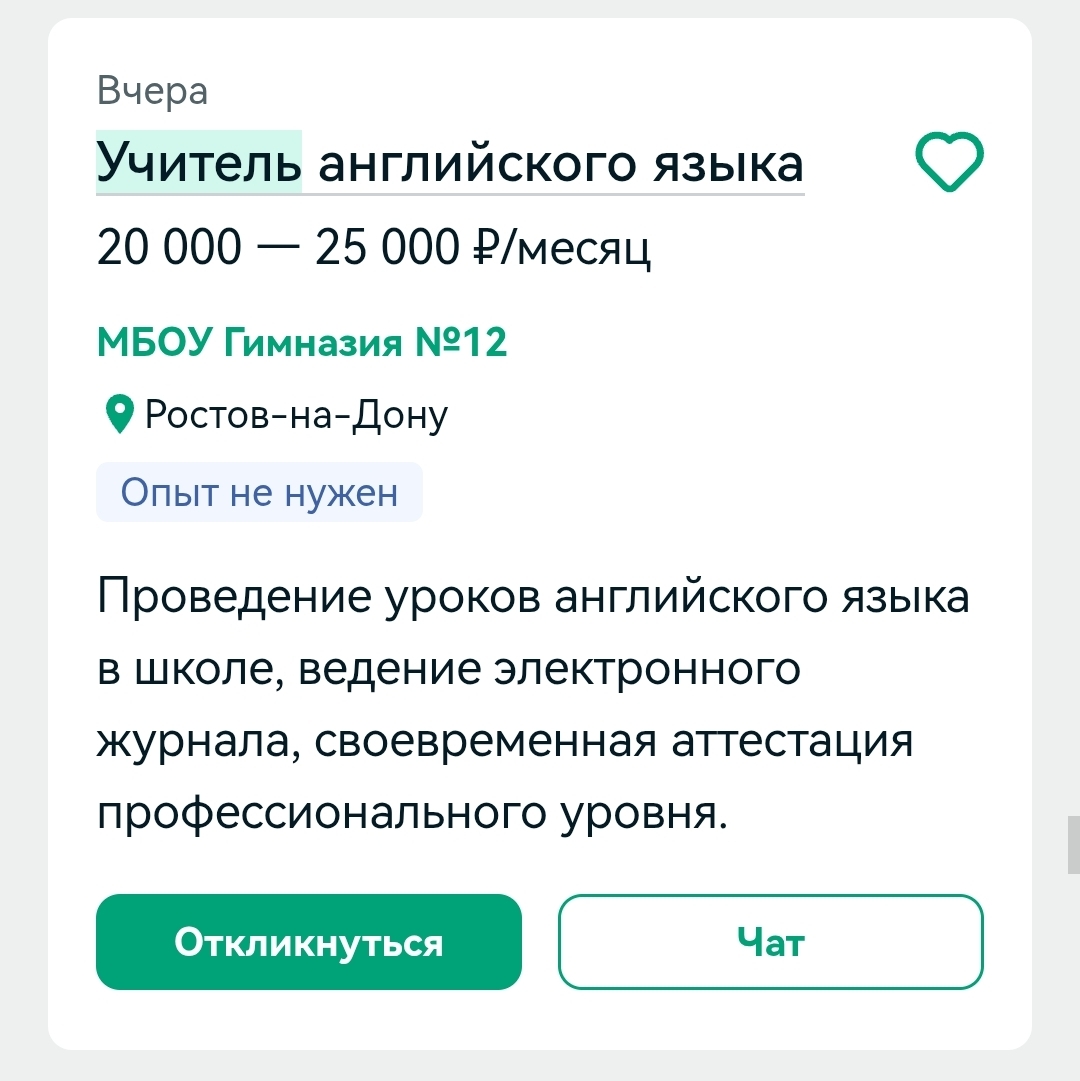
Task: Add the vacancy to favorites with the heart
Action: [x=950, y=163]
